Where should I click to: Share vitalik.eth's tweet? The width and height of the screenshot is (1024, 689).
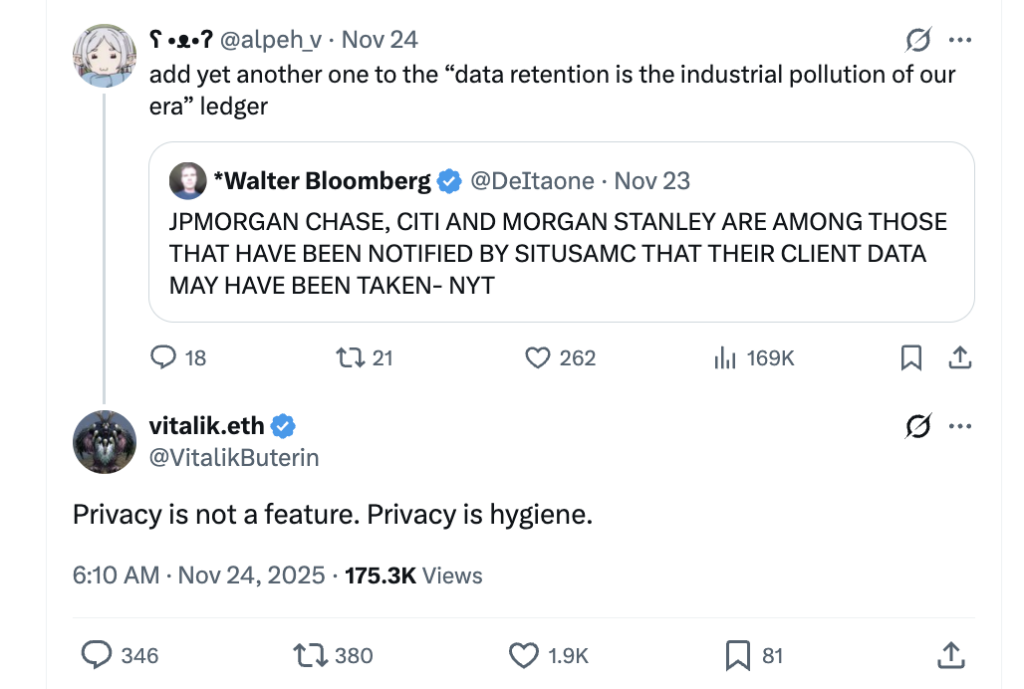(951, 655)
